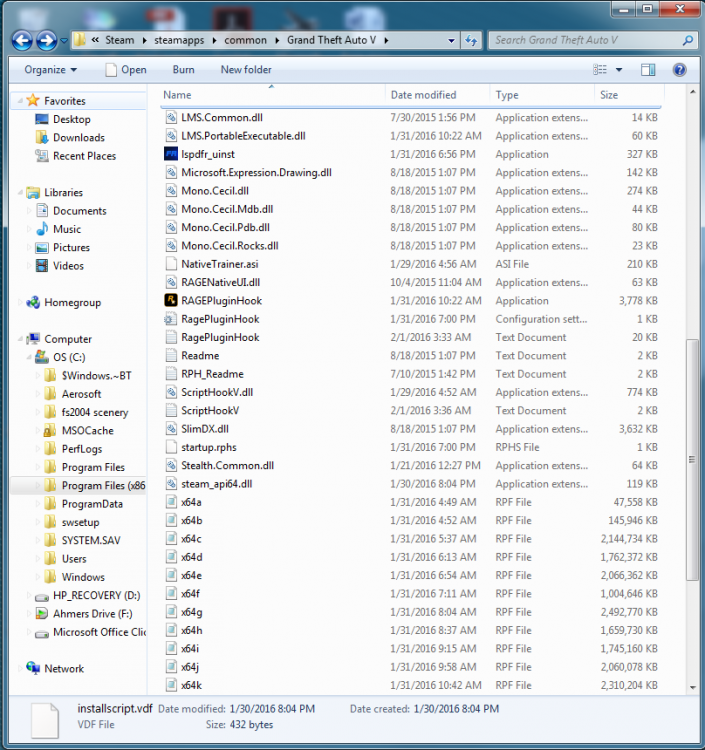Collapse the Favorites group
705x750 pixels.
pos(20,101)
